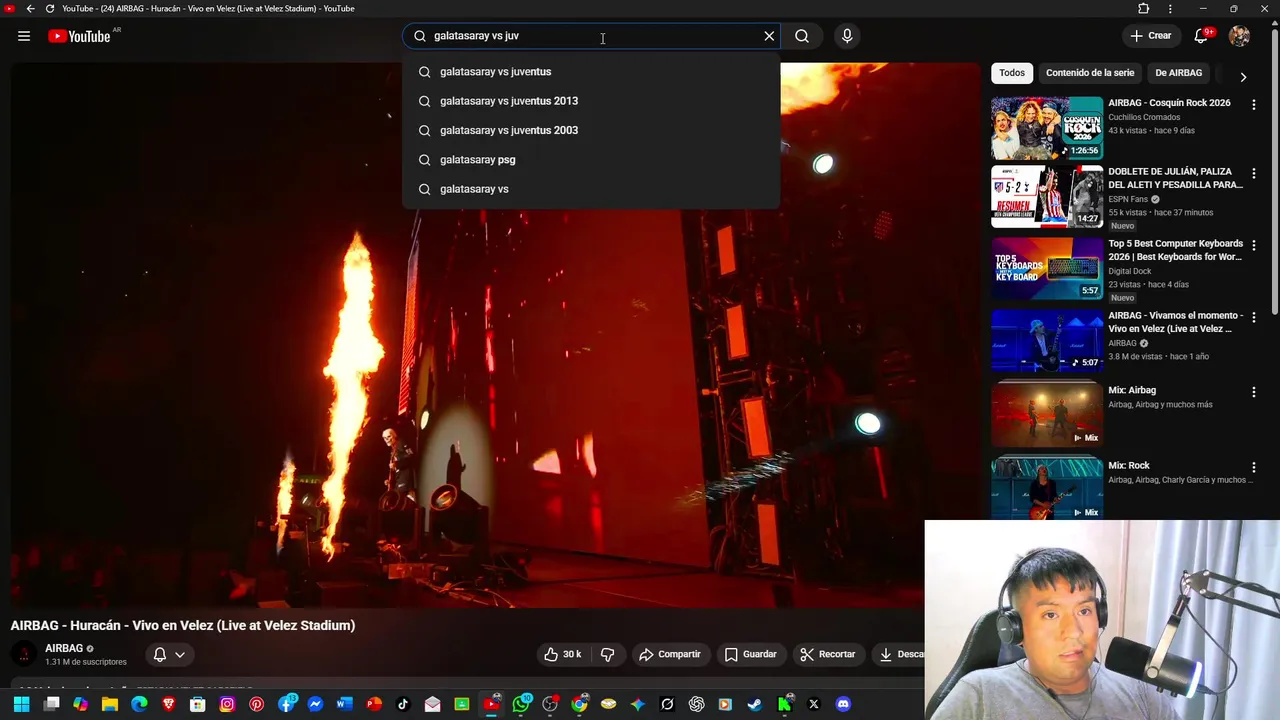Open ChatGPT from taskbar
This screenshot has width=1280, height=720.
[x=696, y=704]
